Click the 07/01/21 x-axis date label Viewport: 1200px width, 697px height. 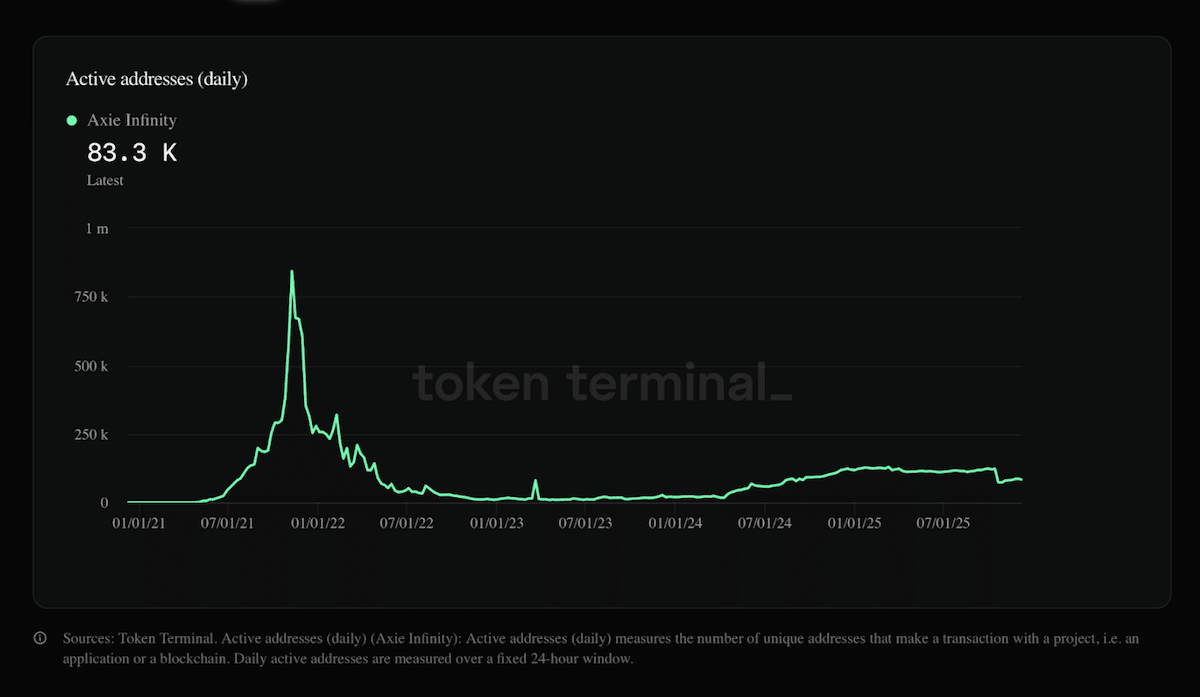pyautogui.click(x=228, y=523)
